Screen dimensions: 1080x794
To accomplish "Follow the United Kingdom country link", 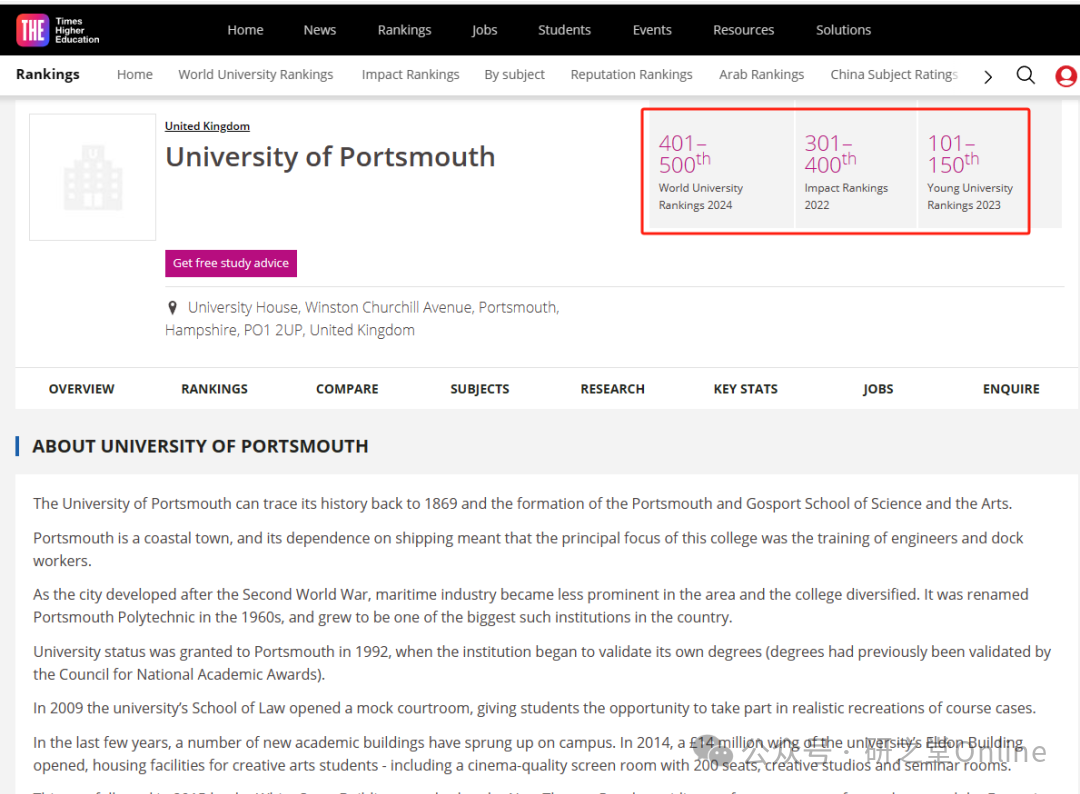I will coord(207,126).
